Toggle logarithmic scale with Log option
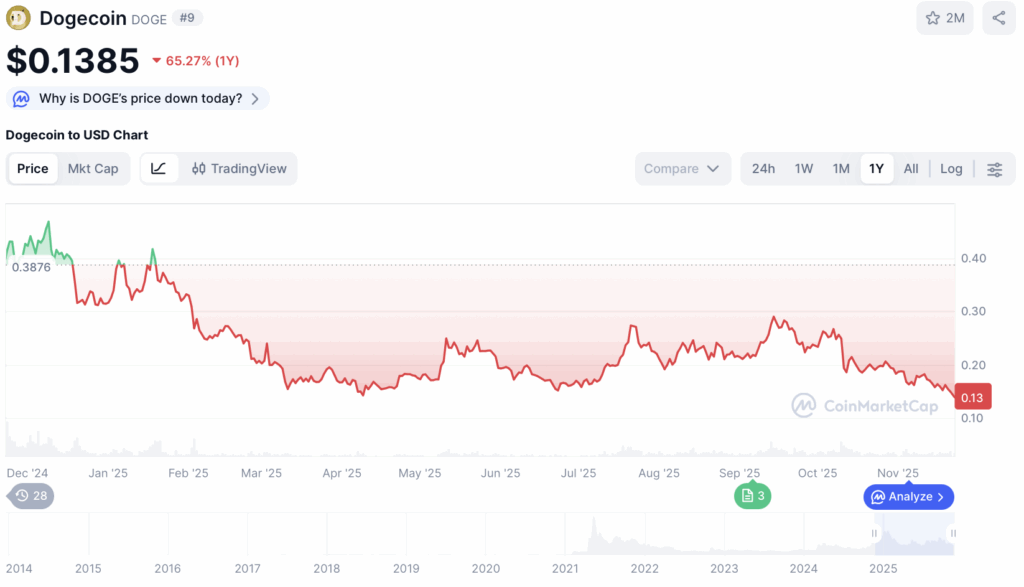1024x587 pixels. coord(951,169)
